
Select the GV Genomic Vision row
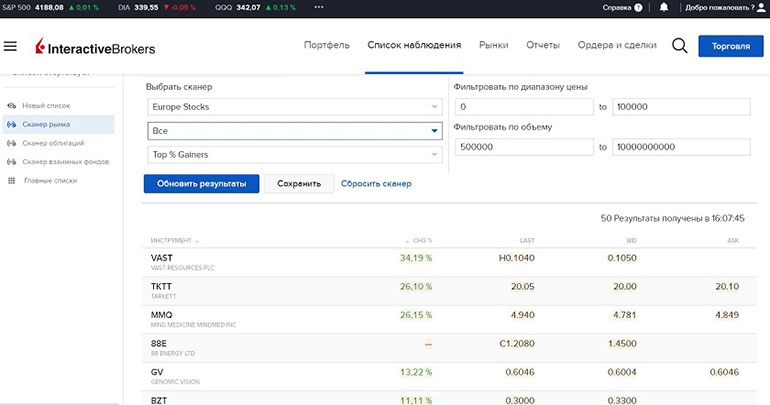[449, 376]
